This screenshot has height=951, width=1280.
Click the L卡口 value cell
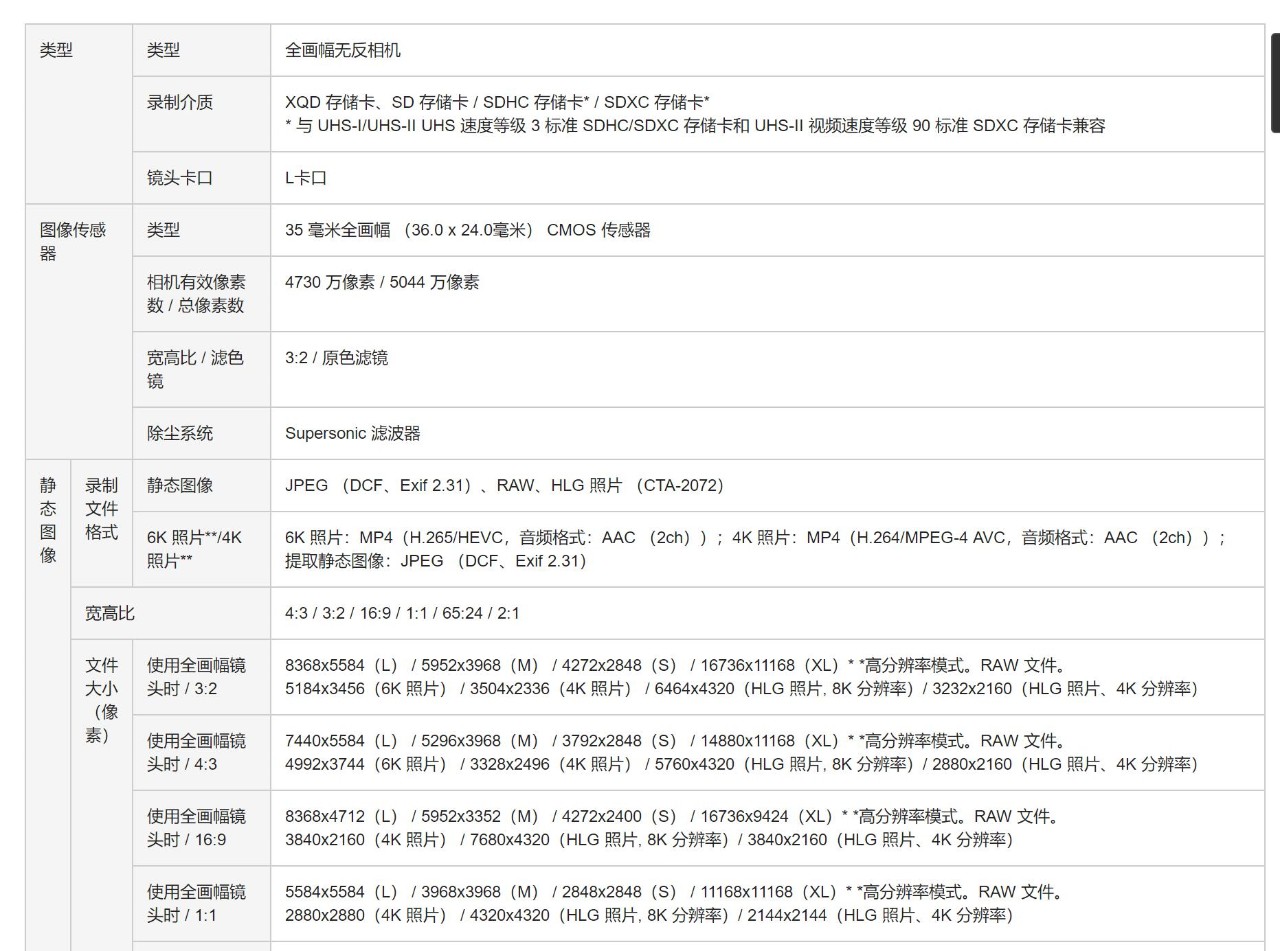[306, 178]
